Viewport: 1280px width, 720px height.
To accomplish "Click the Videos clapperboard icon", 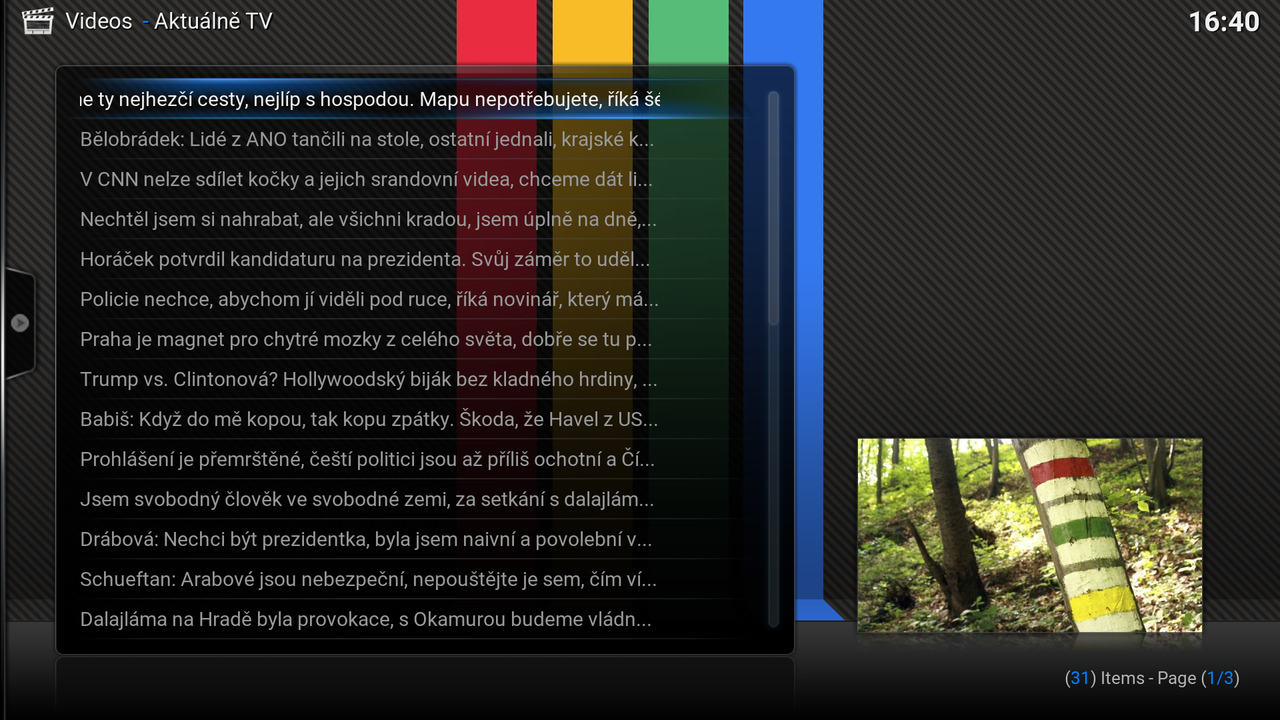I will [37, 21].
